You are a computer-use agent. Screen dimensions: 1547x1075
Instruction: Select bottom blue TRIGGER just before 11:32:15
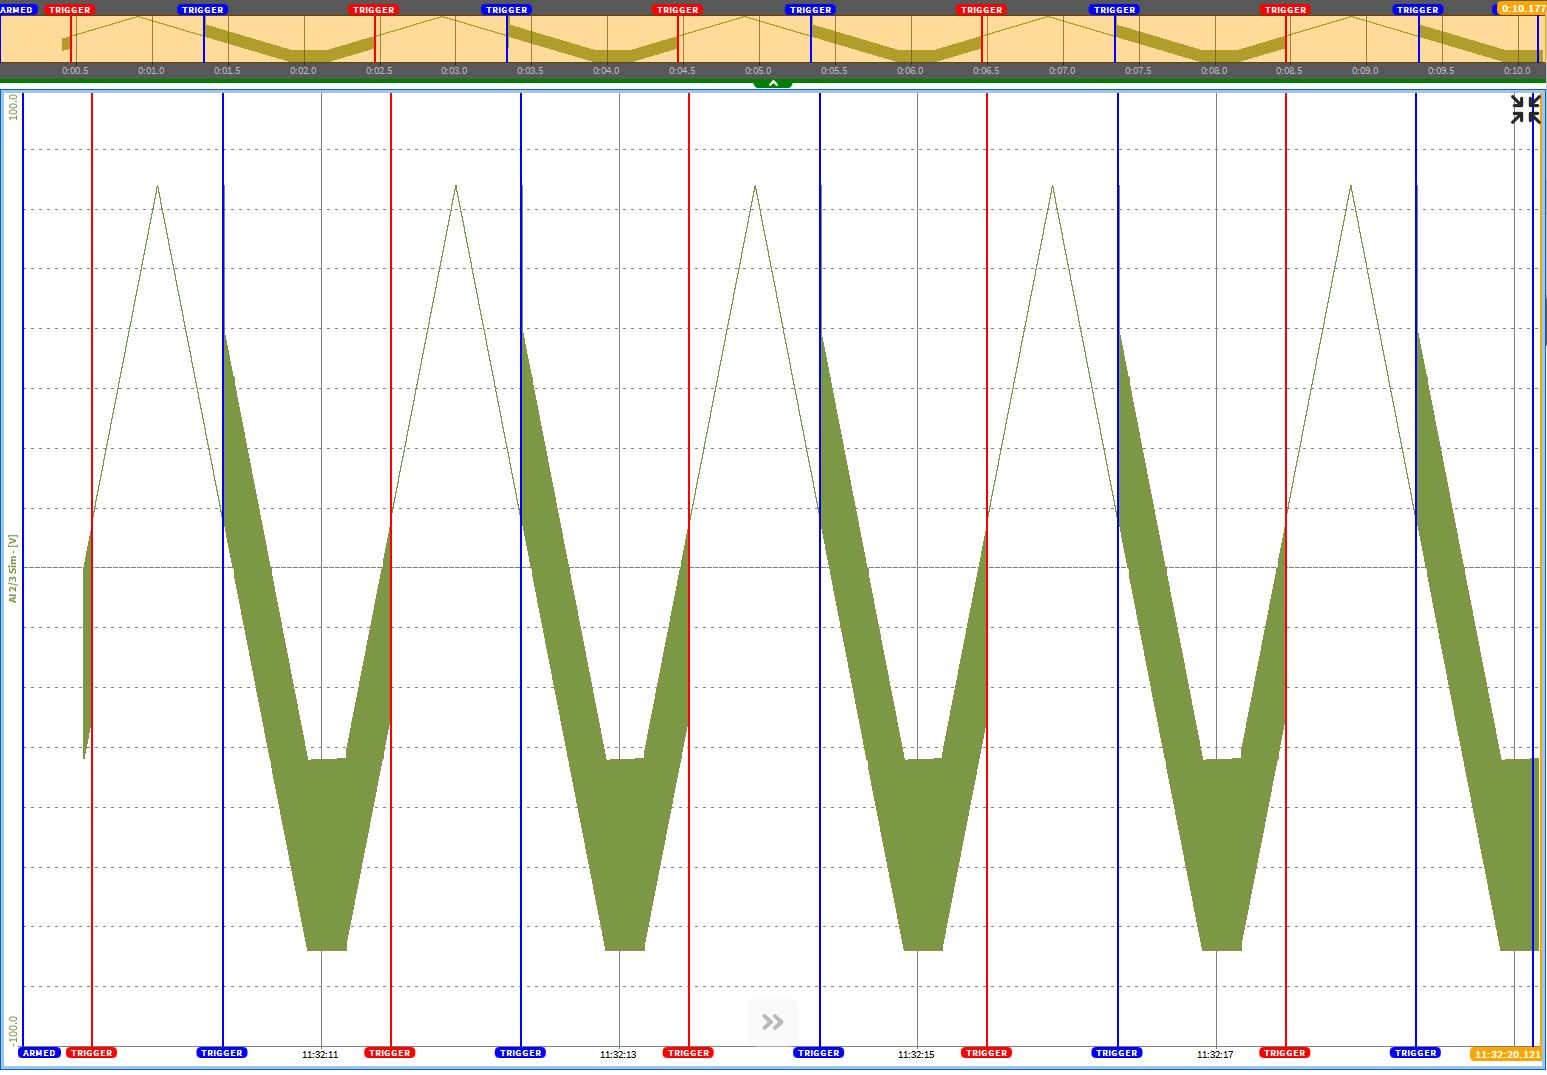point(818,1053)
